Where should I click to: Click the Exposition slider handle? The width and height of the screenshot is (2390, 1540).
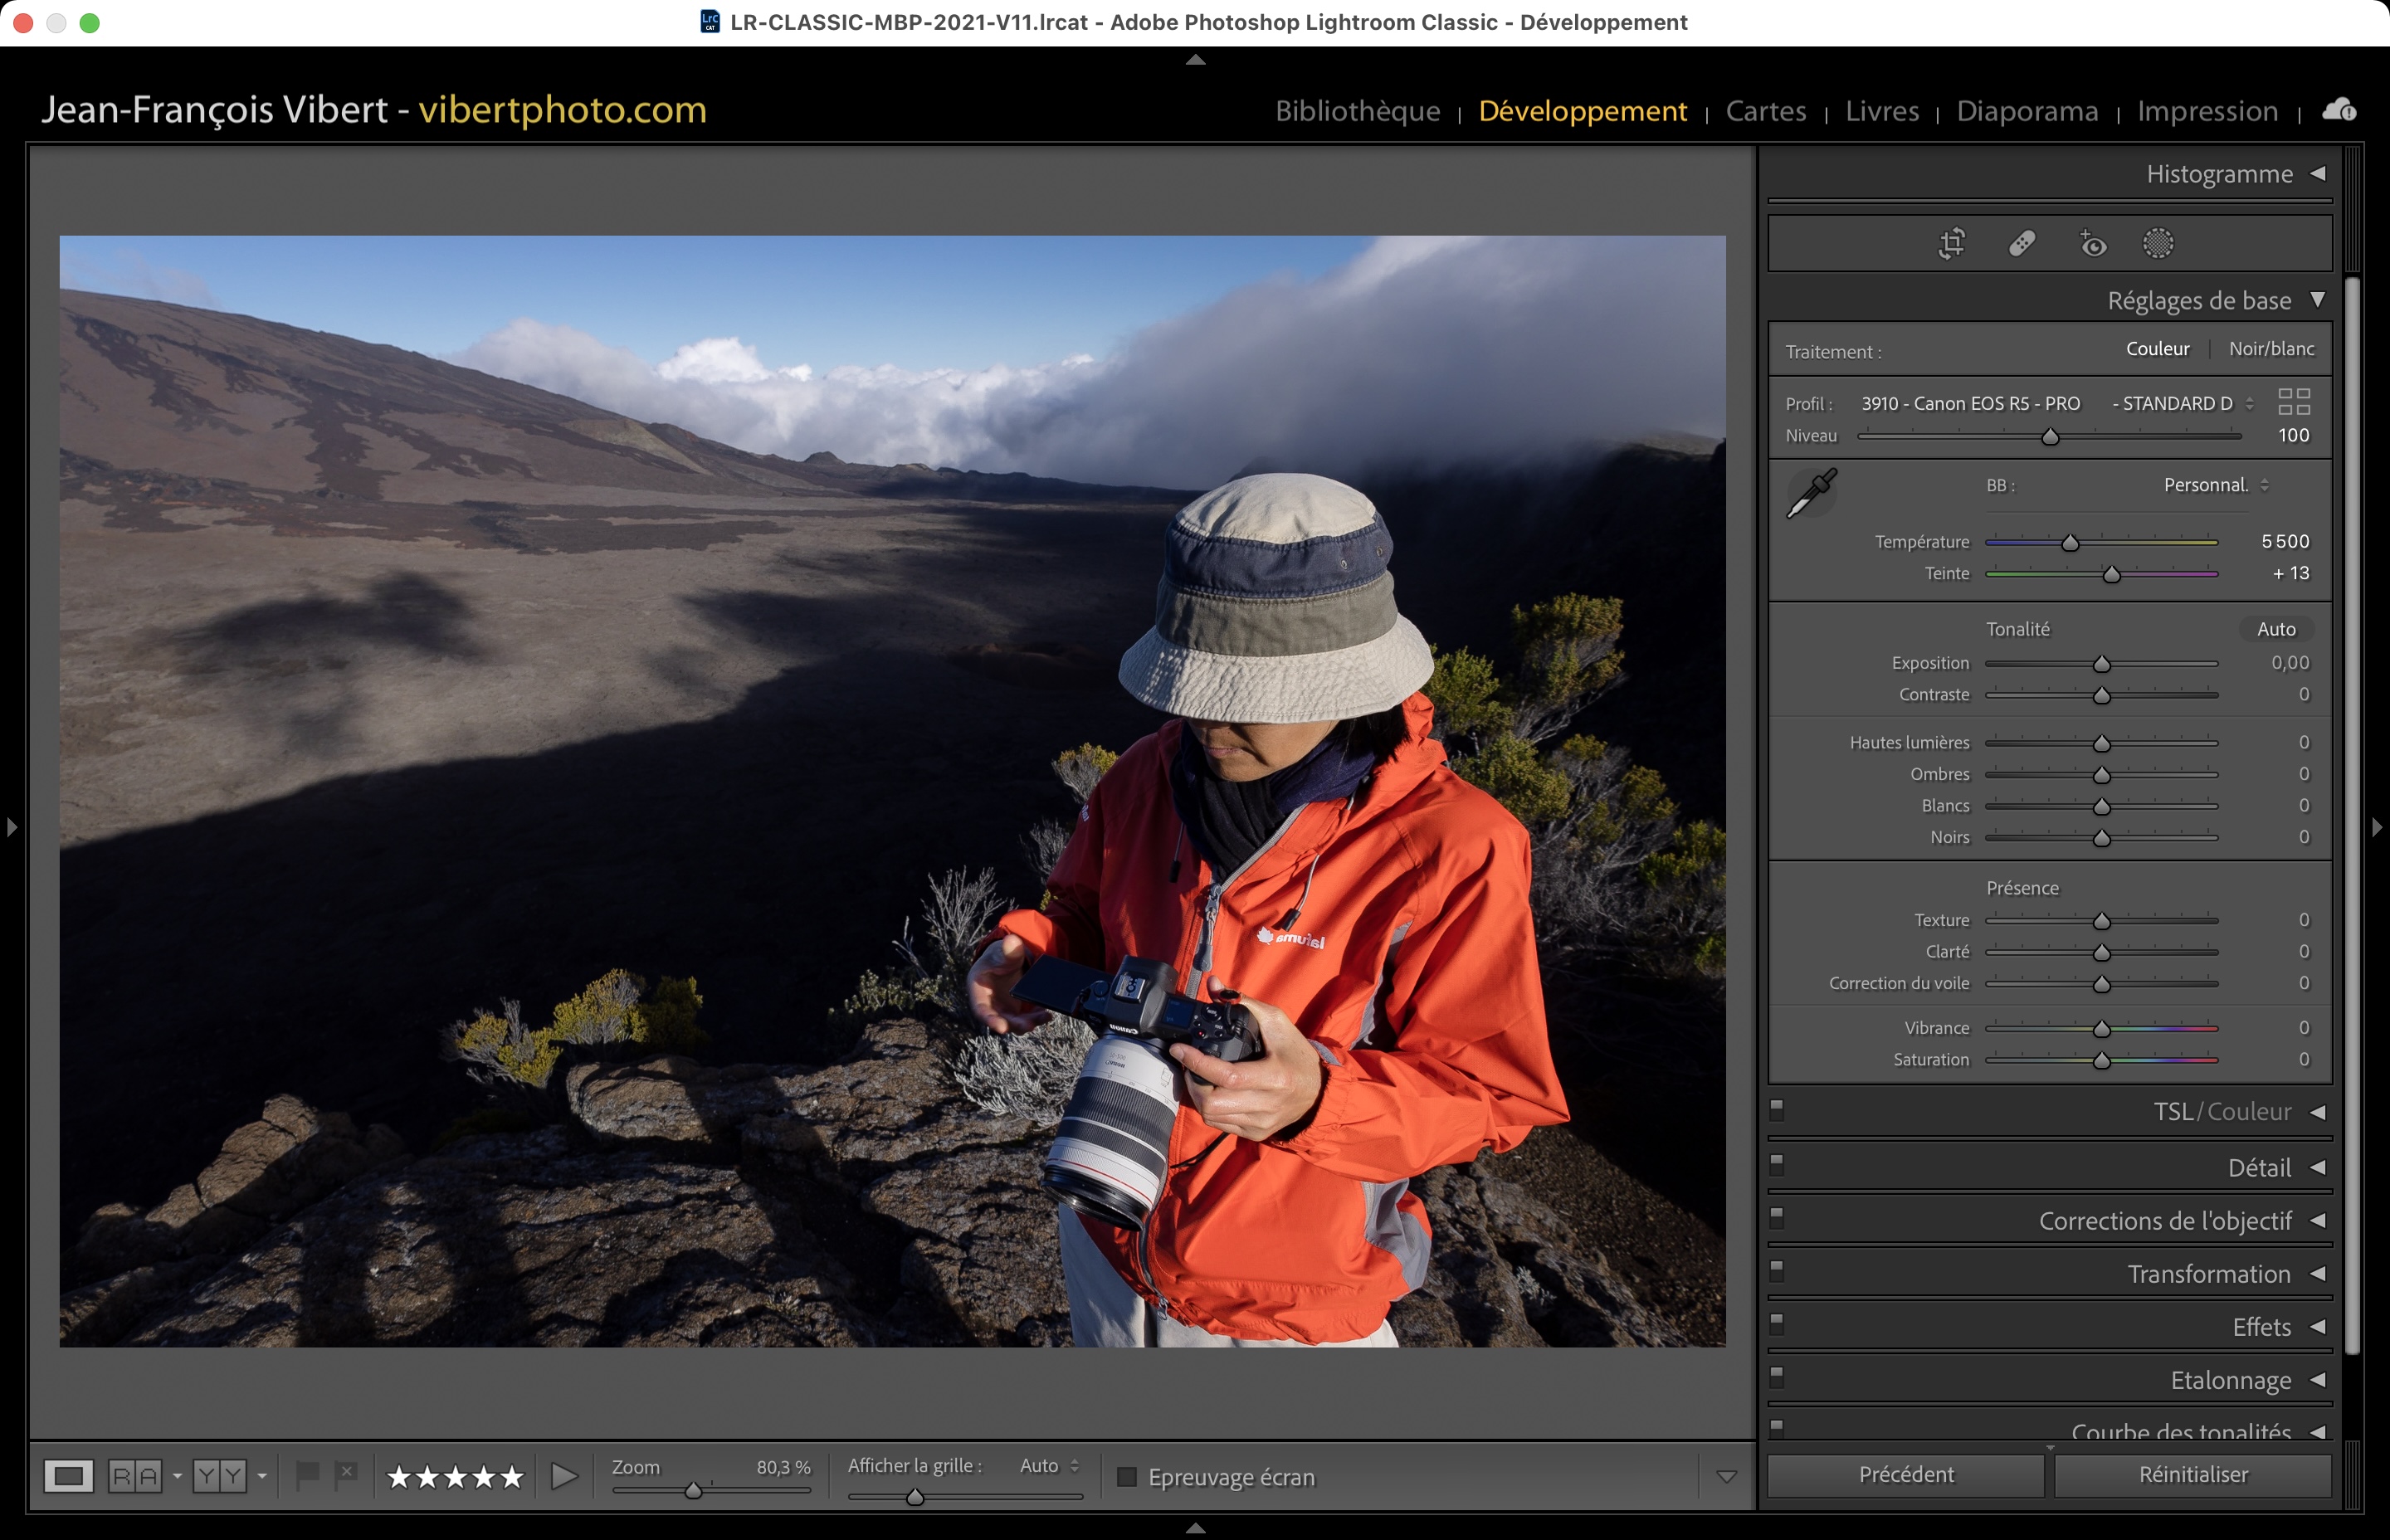(x=2101, y=665)
